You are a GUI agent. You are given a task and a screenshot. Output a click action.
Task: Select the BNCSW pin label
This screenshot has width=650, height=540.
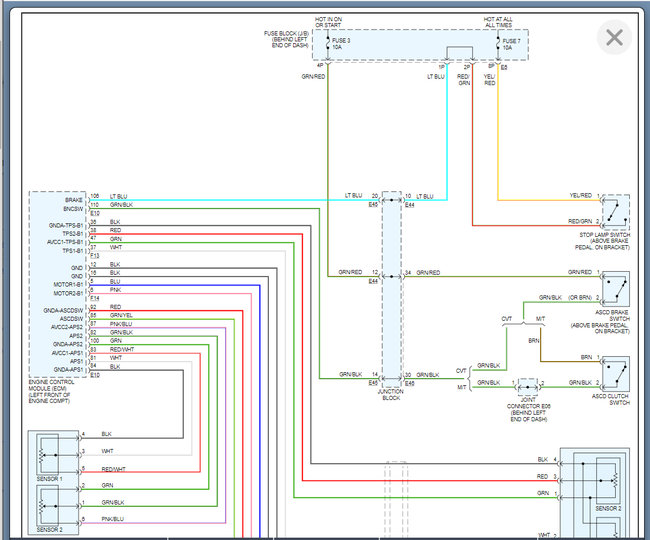tap(73, 209)
